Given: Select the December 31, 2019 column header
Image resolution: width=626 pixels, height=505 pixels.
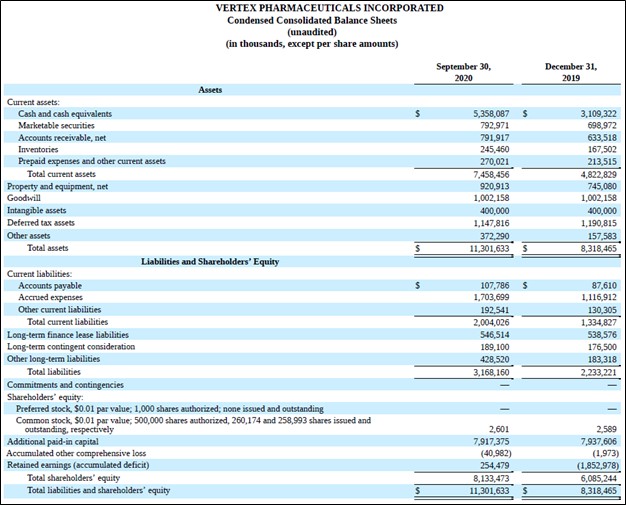Looking at the screenshot, I should [x=570, y=72].
